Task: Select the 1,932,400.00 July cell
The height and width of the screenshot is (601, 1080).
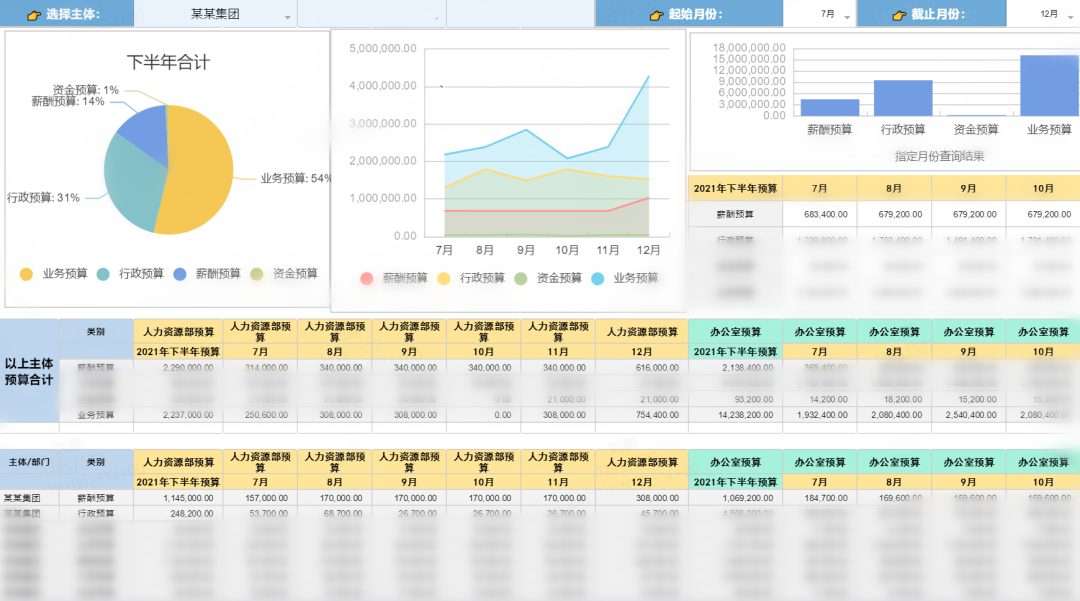Action: [820, 415]
